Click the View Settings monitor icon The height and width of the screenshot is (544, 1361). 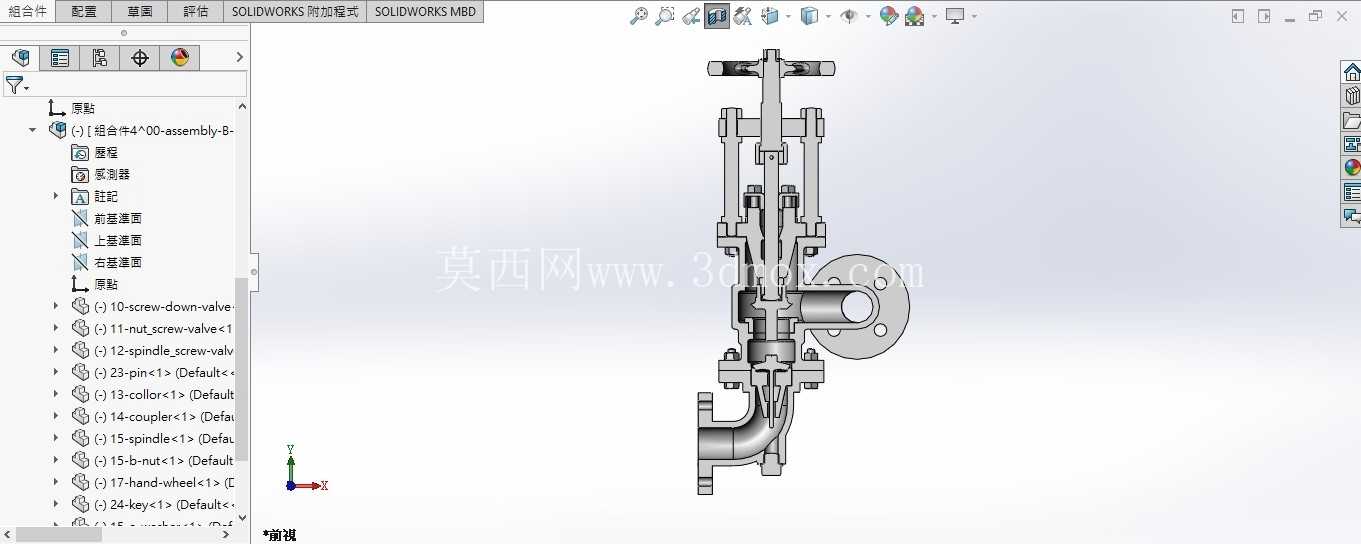tap(956, 16)
